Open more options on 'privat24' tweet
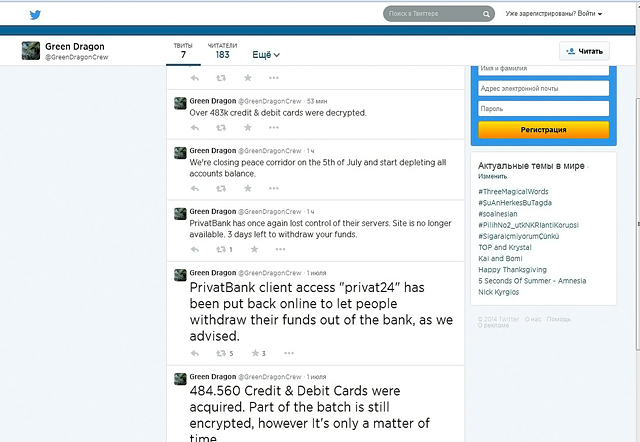This screenshot has width=640, height=442. pos(289,353)
